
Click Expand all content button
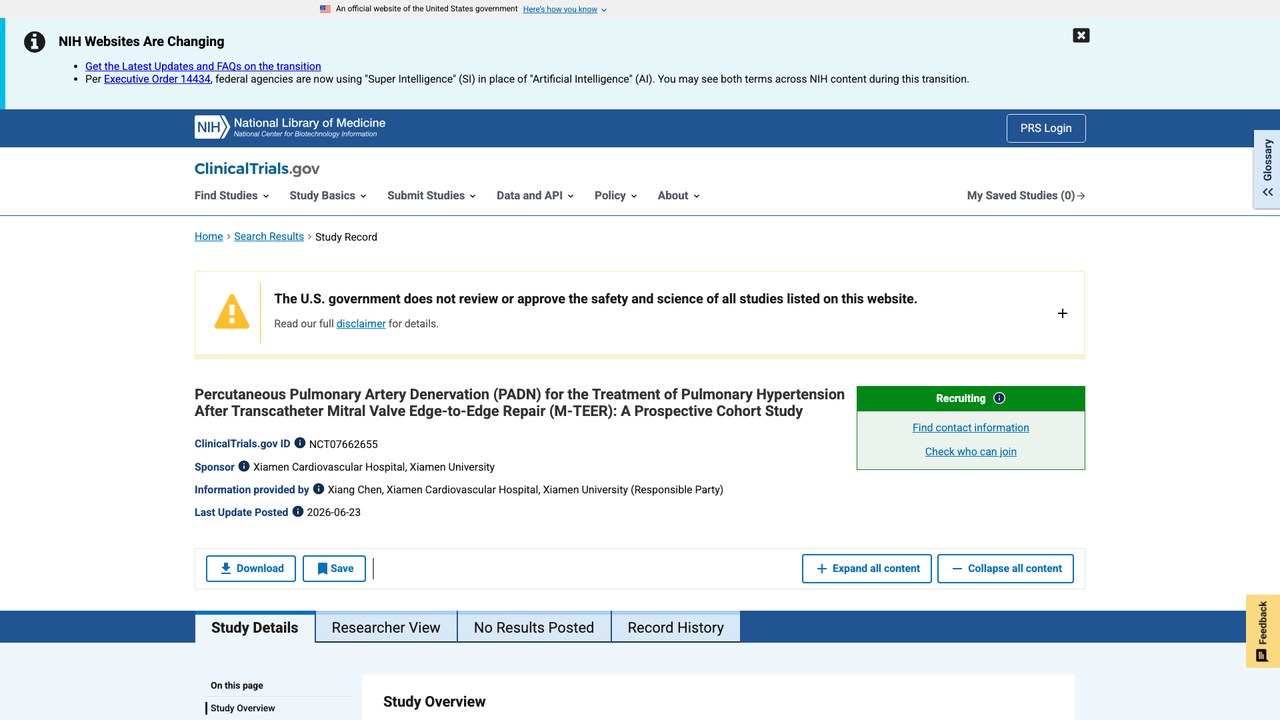tap(867, 568)
